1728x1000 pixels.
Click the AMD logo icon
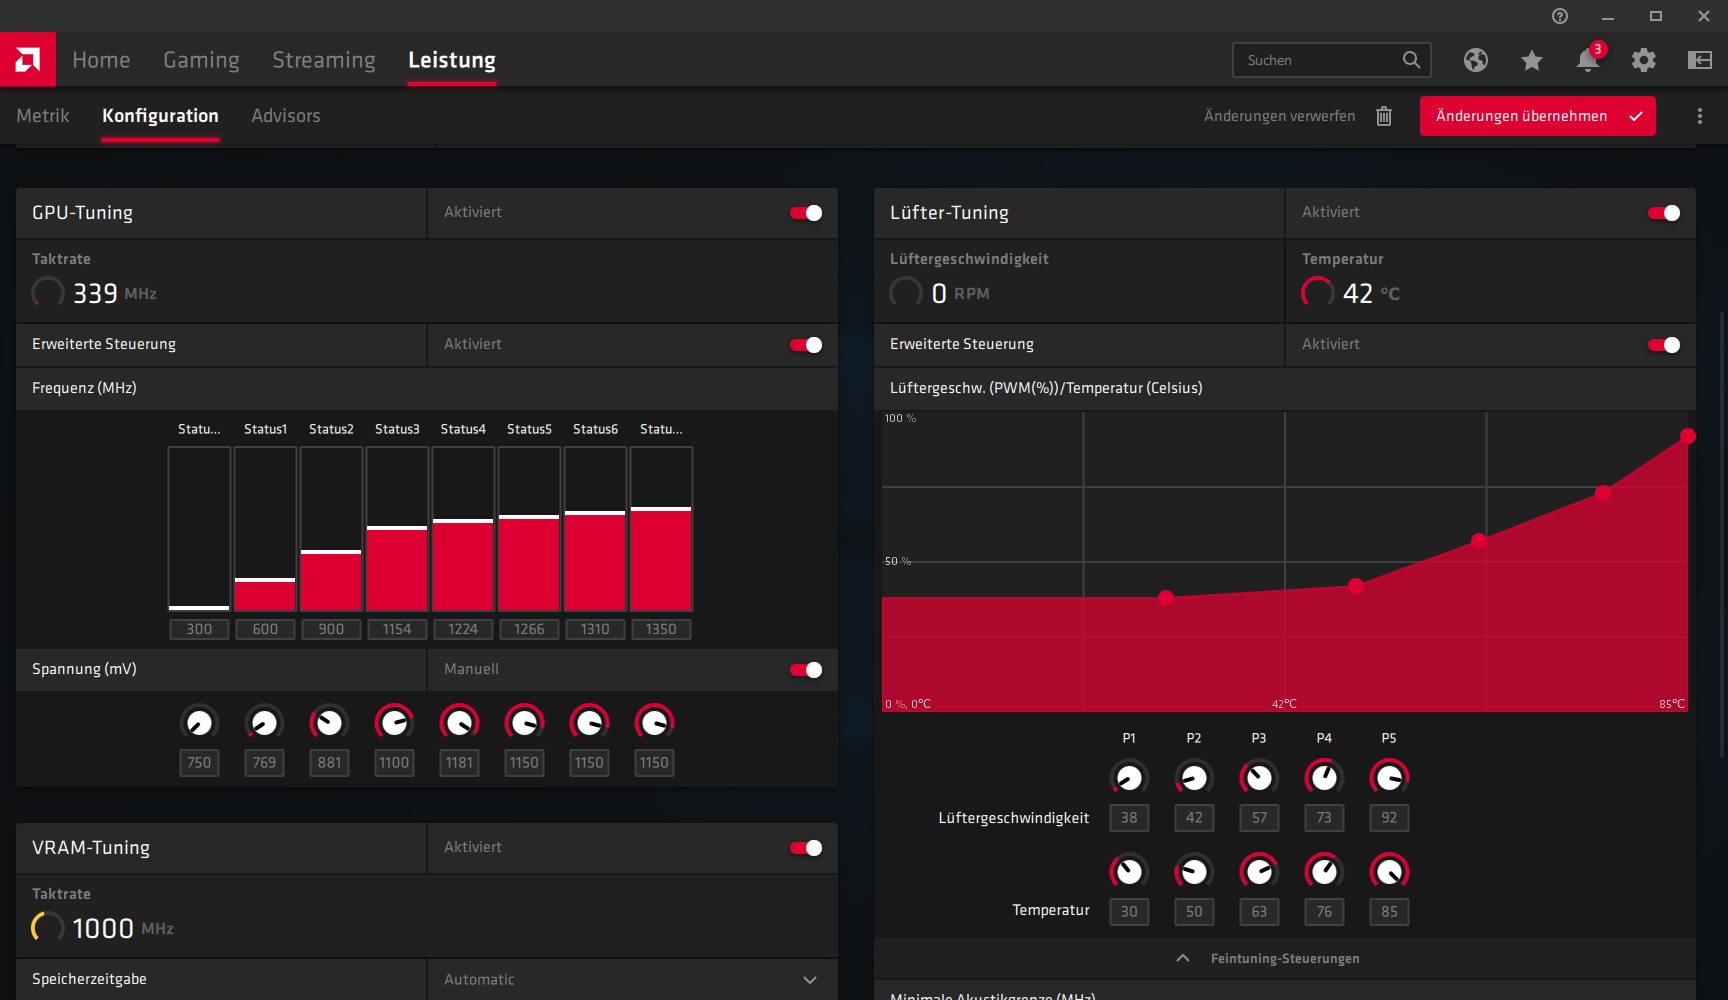(x=28, y=60)
